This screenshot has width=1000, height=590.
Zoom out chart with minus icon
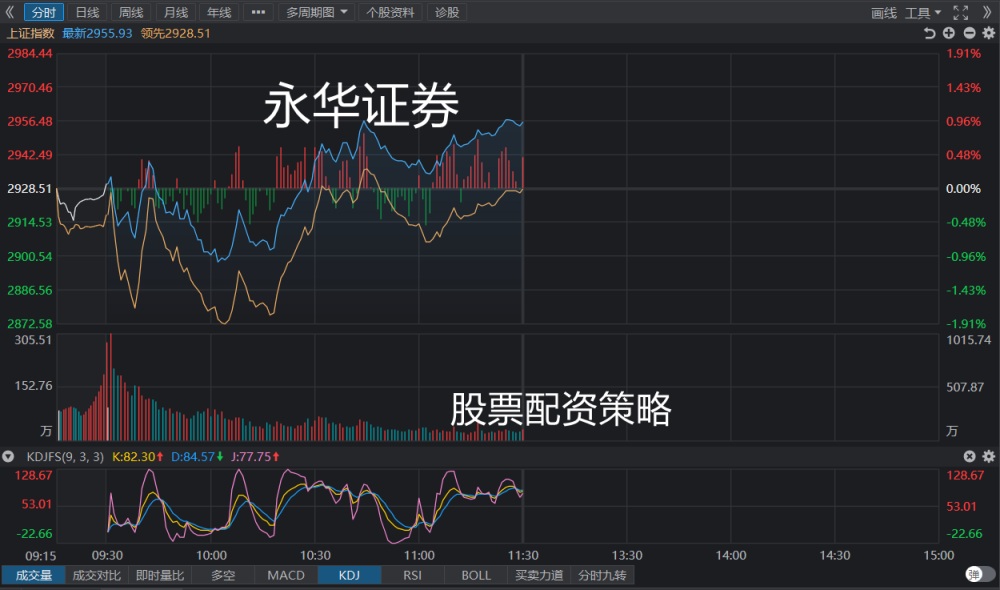(969, 33)
